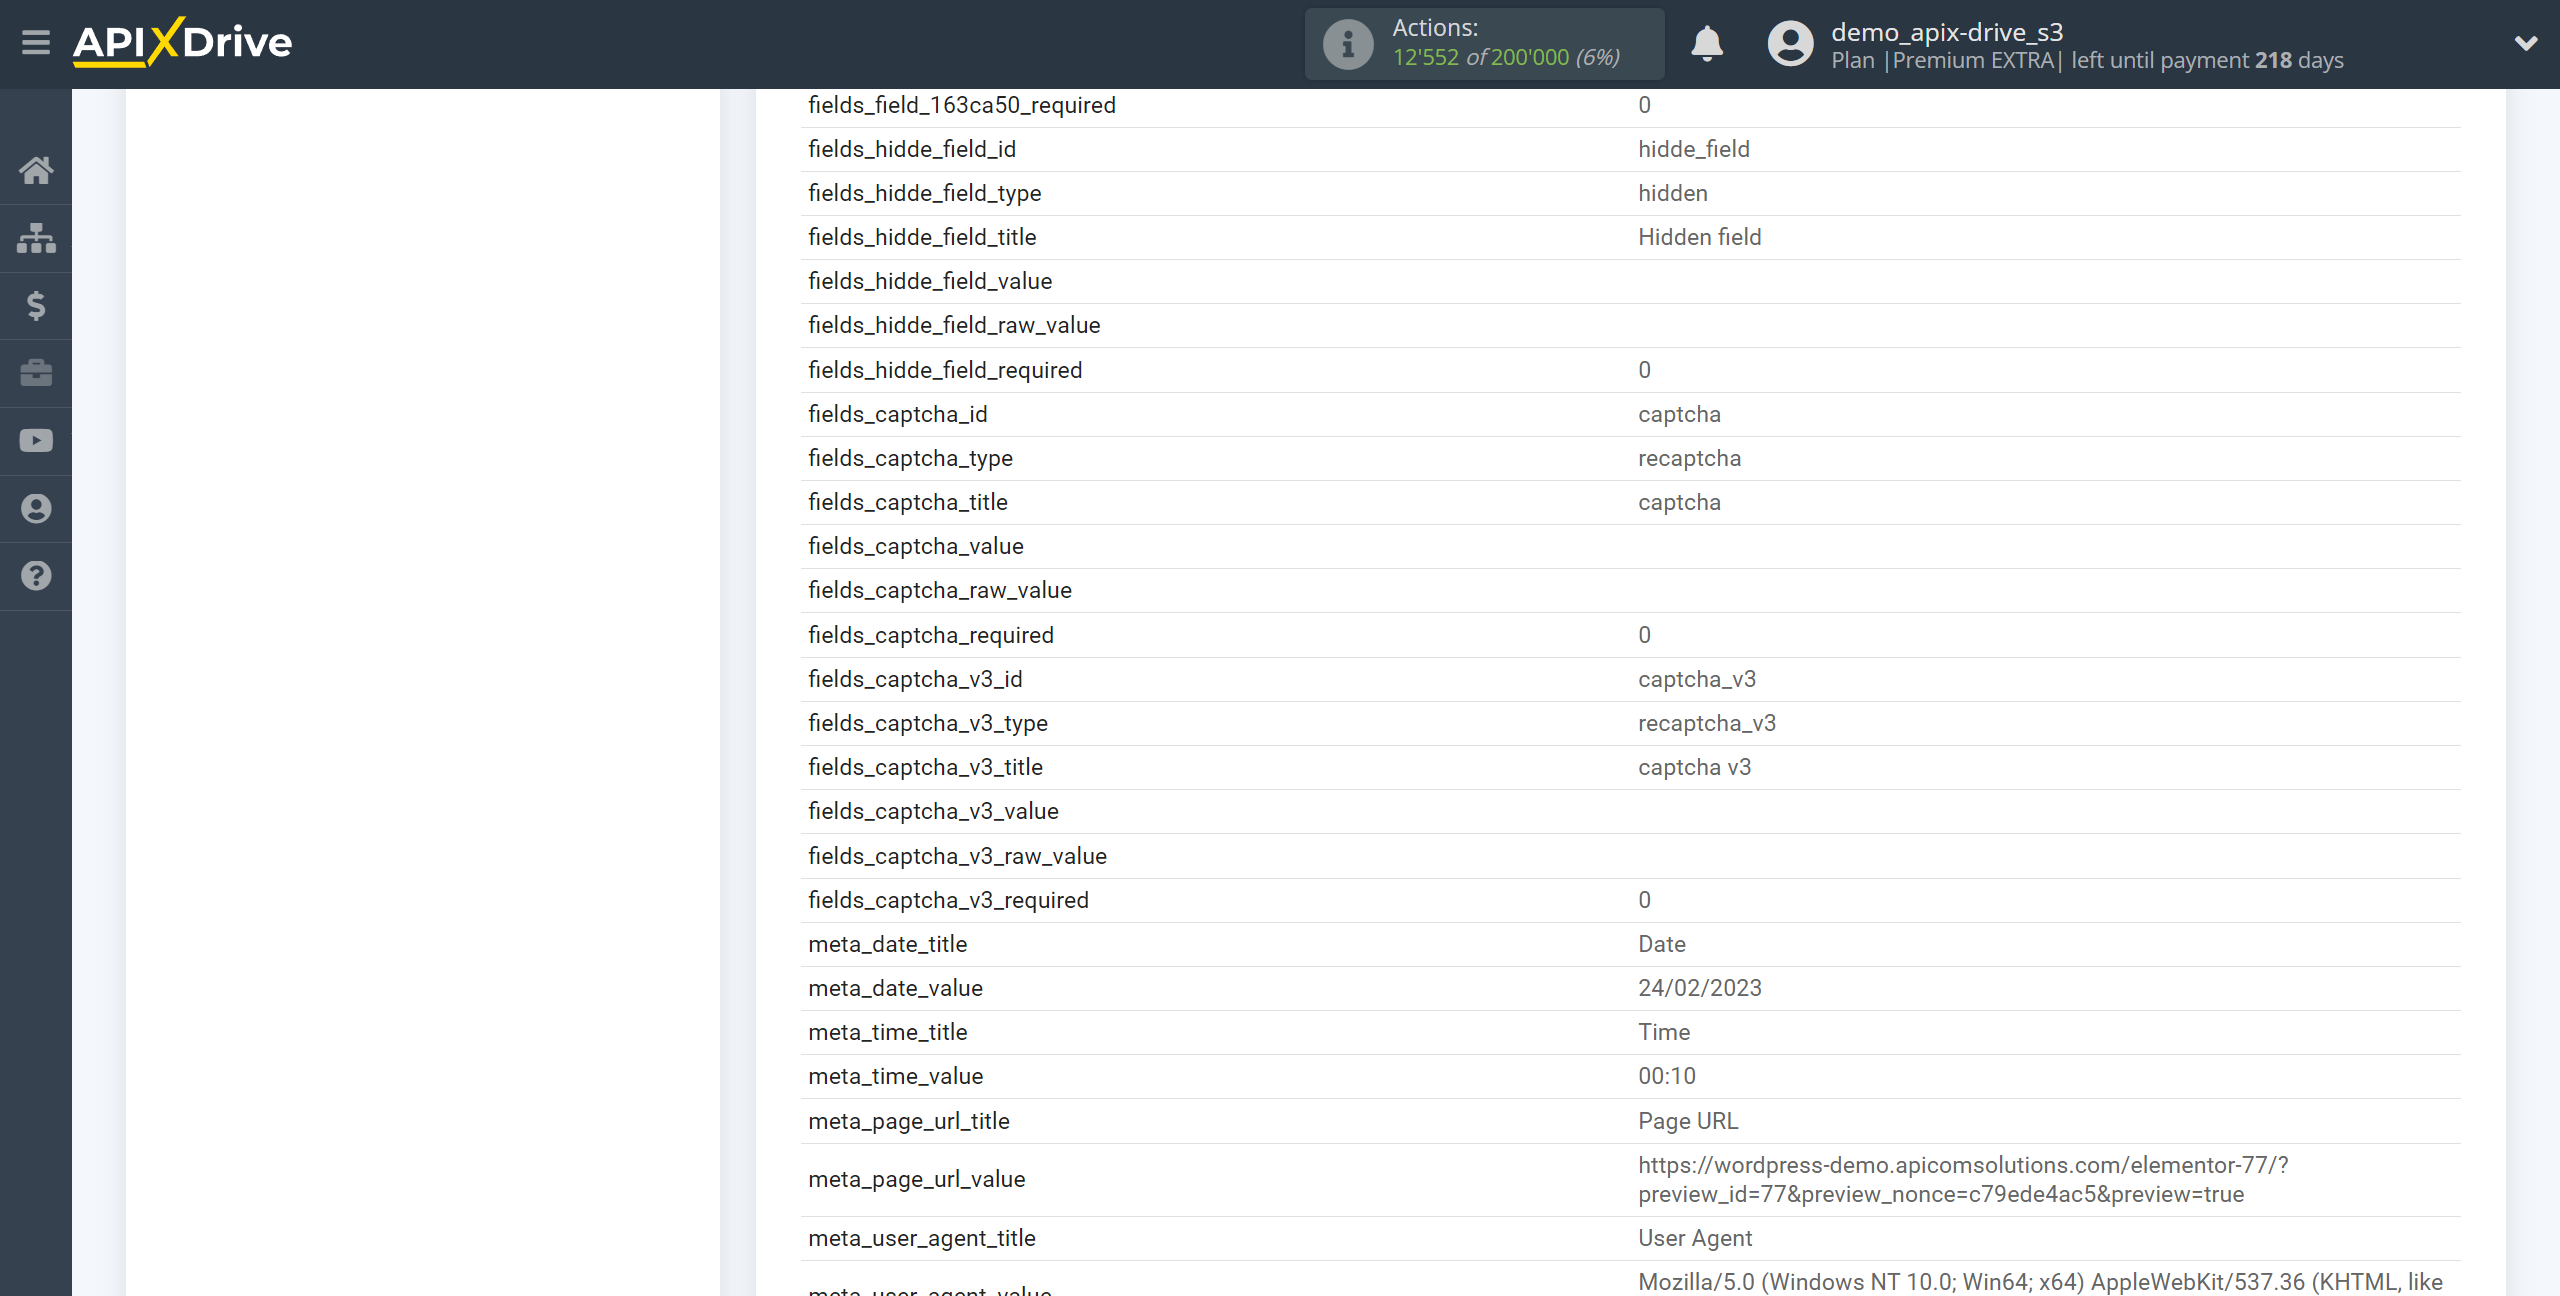Select the wordpress-demo page URL value
The image size is (2560, 1296).
pos(1963,1180)
